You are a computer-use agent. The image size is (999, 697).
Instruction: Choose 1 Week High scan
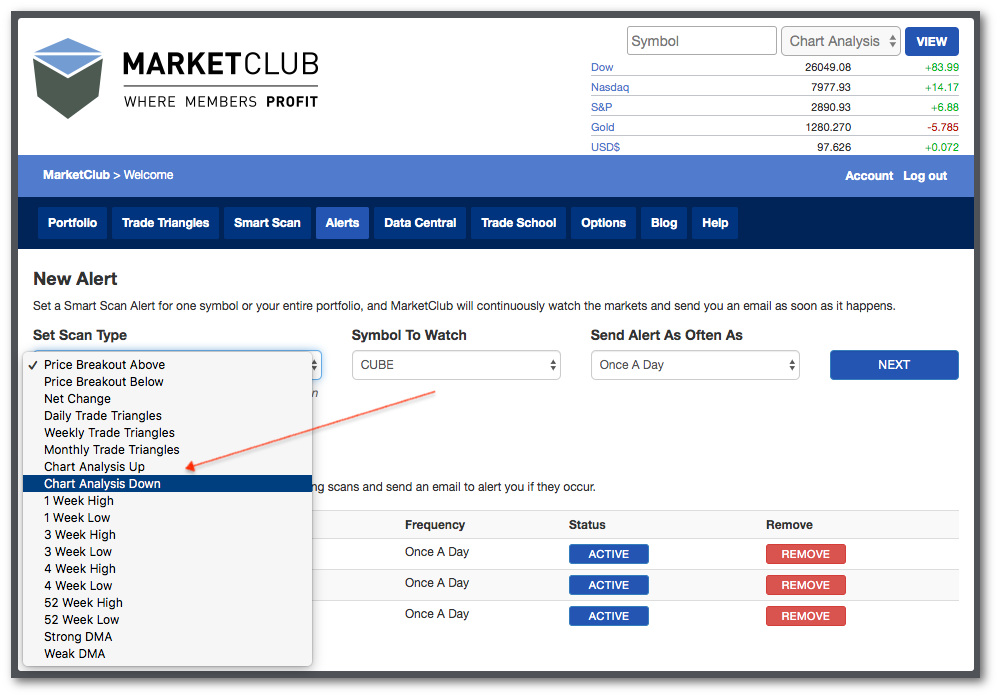[168, 501]
